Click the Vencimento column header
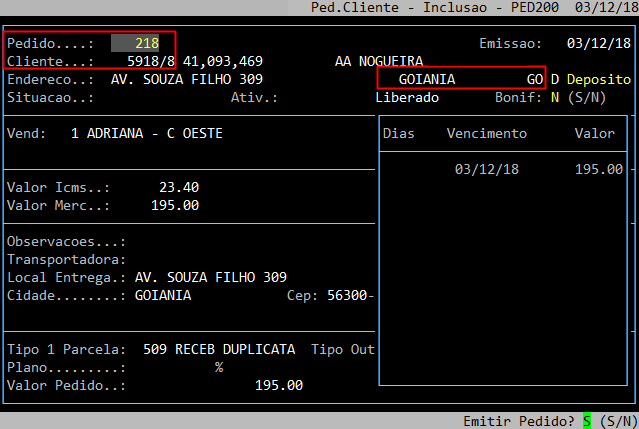 coord(486,133)
